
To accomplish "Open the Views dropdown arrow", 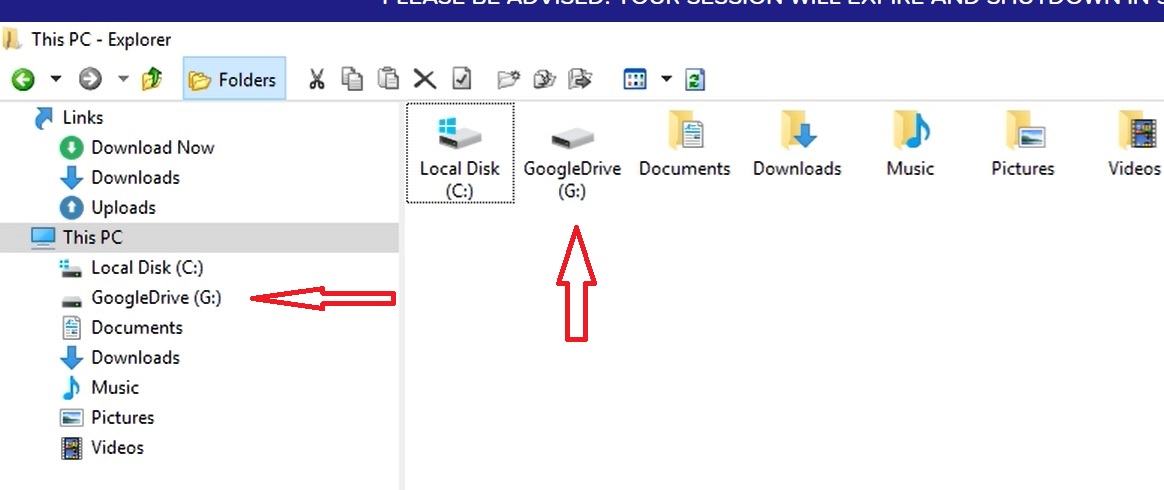I will 666,79.
